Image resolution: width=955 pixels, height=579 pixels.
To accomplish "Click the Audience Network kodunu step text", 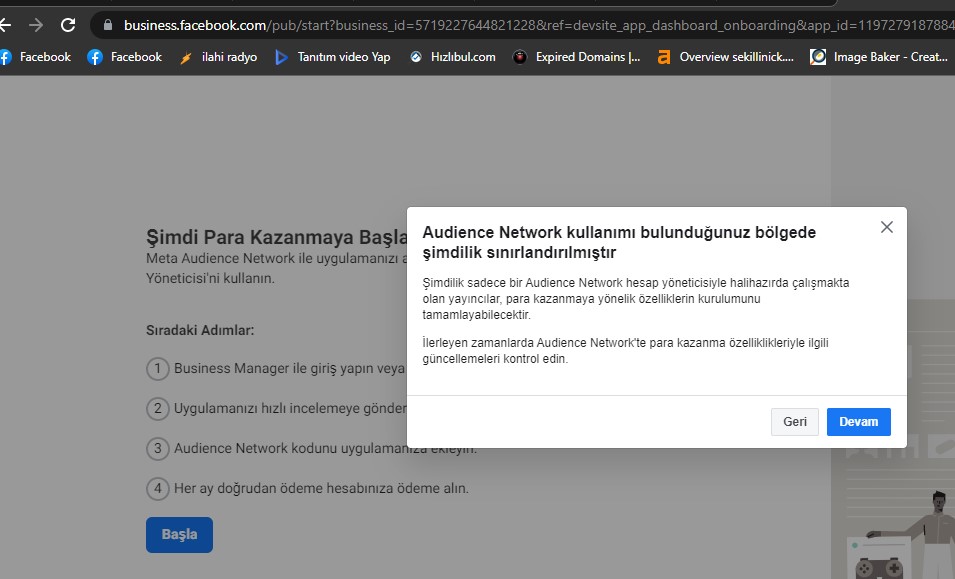I will point(325,448).
